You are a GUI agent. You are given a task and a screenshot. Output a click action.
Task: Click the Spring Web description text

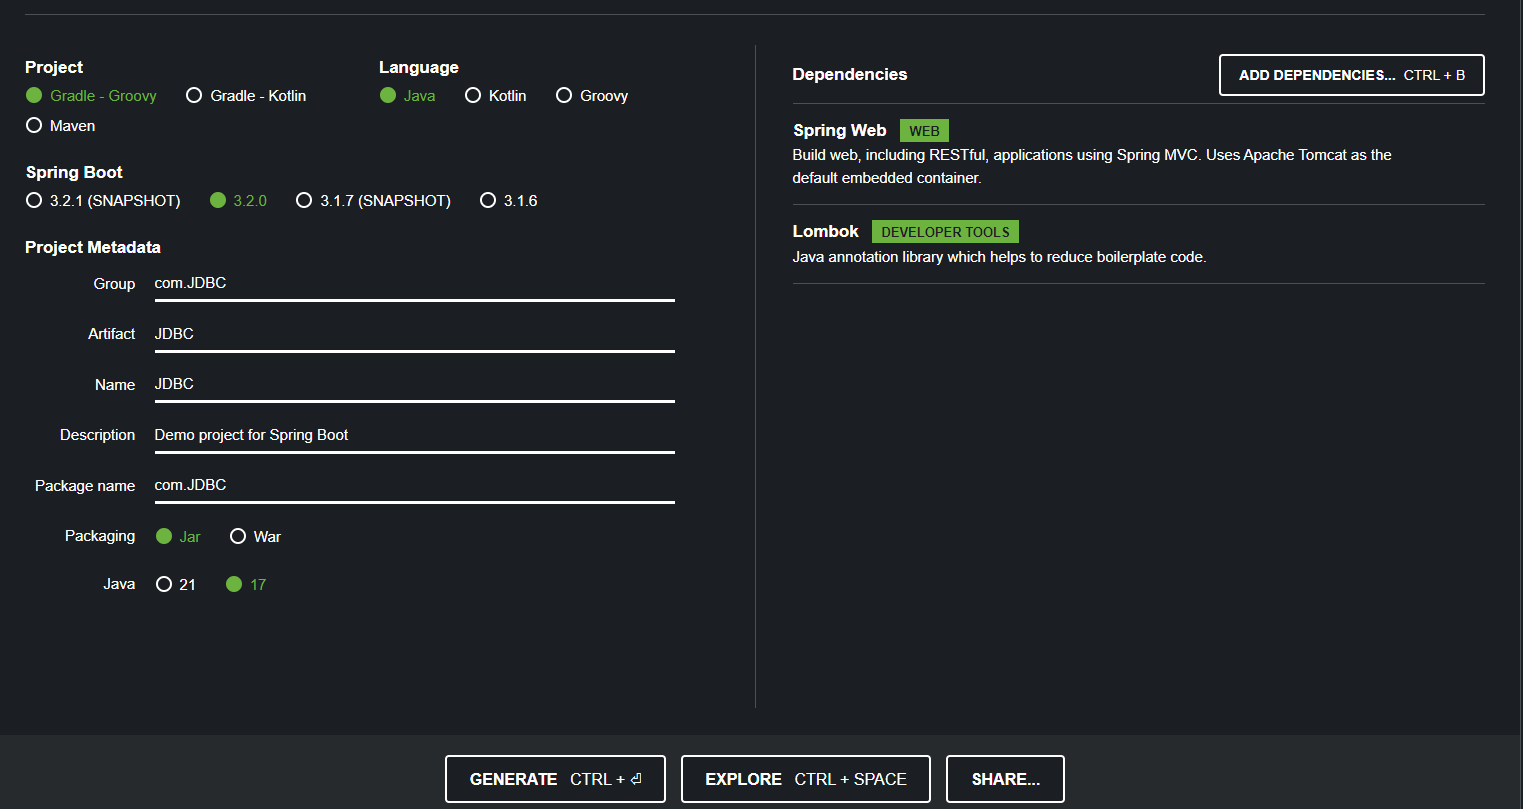point(1092,166)
